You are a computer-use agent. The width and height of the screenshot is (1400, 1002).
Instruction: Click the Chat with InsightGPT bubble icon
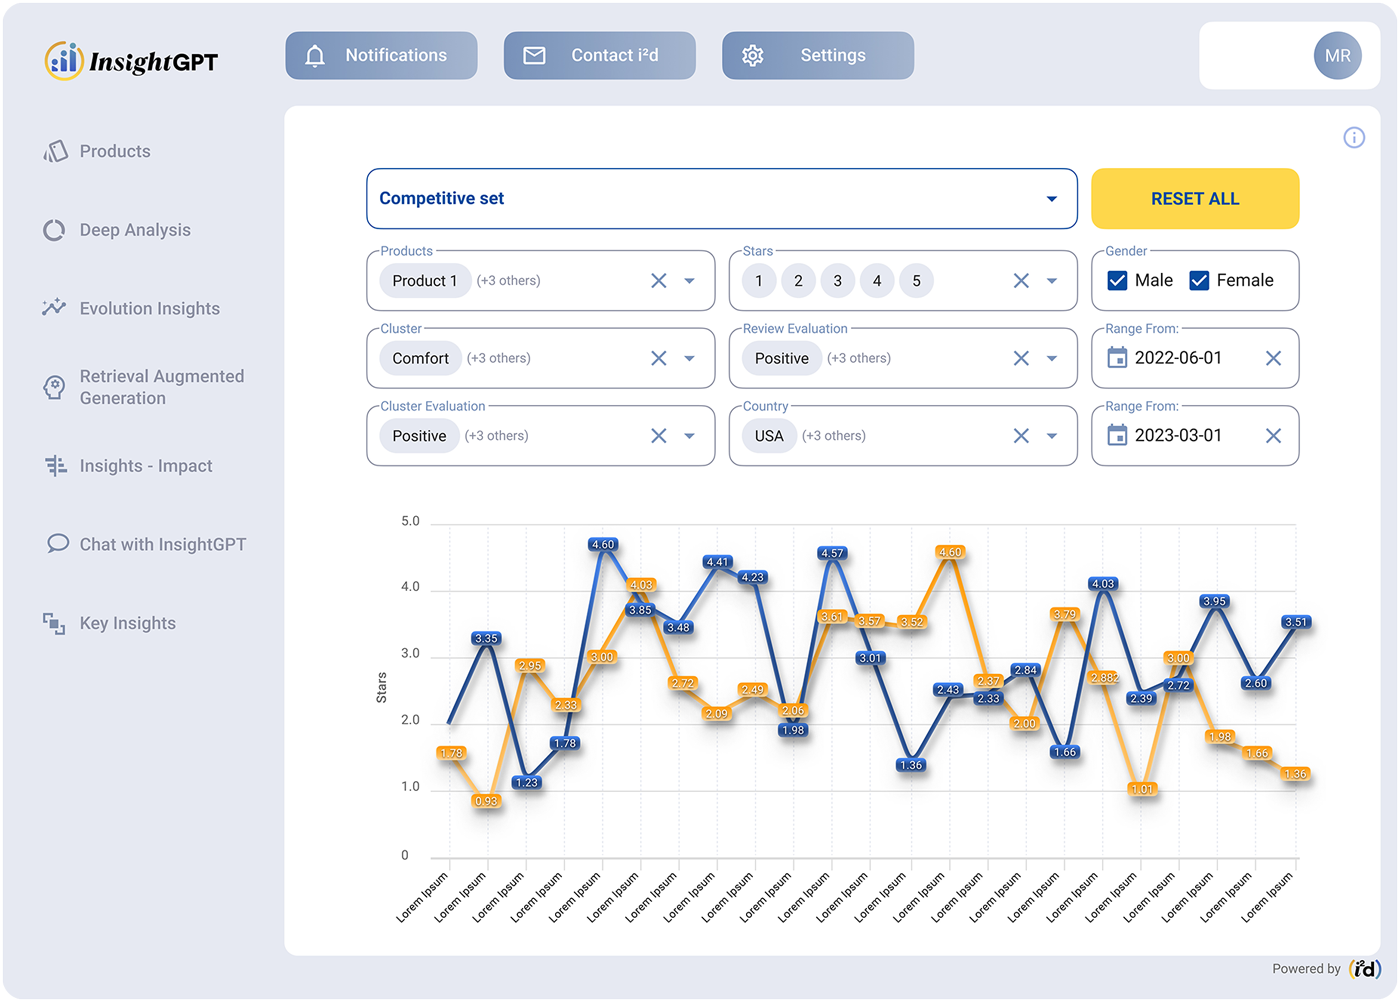coord(58,544)
